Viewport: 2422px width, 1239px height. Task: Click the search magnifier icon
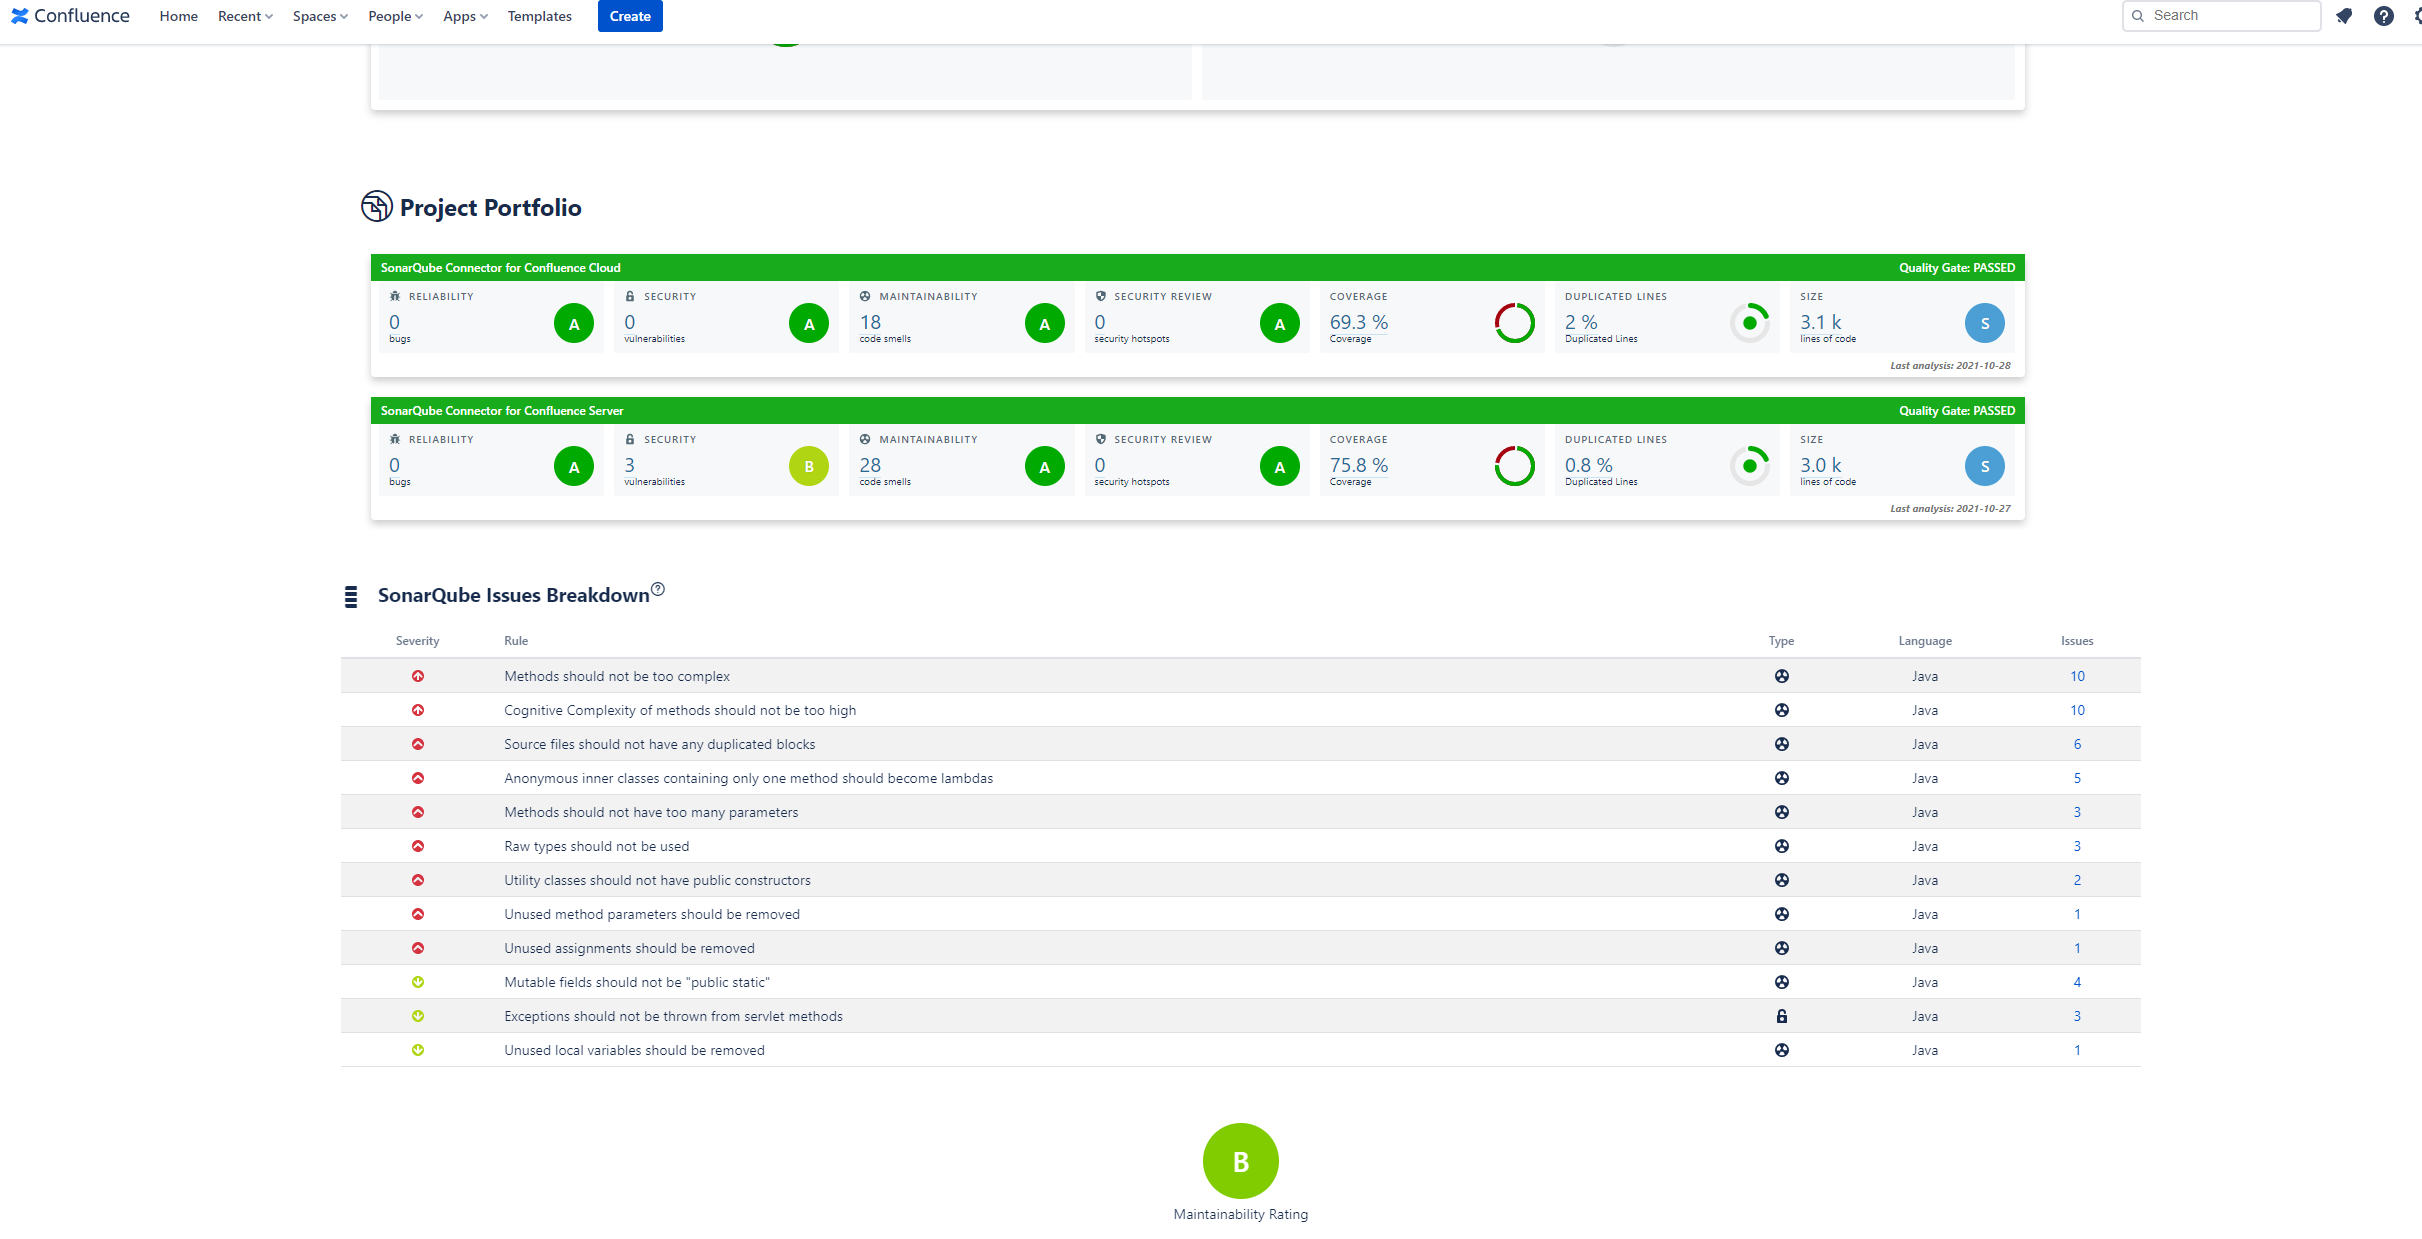tap(2138, 16)
